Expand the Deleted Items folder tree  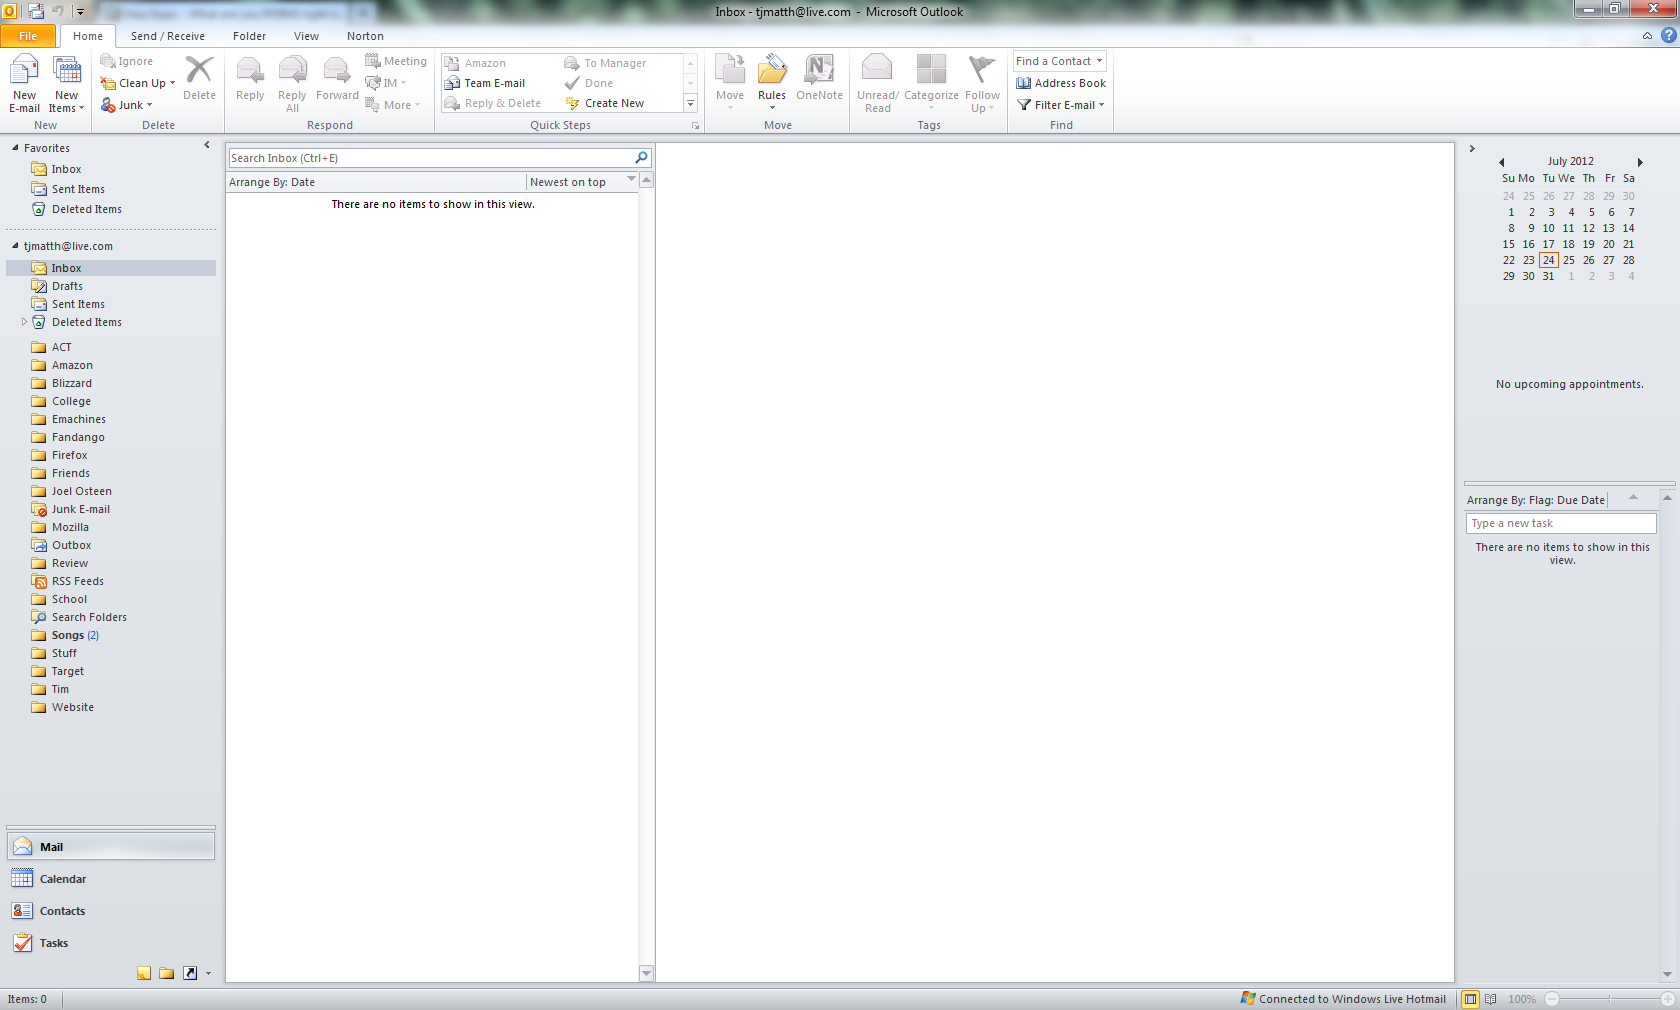(24, 322)
